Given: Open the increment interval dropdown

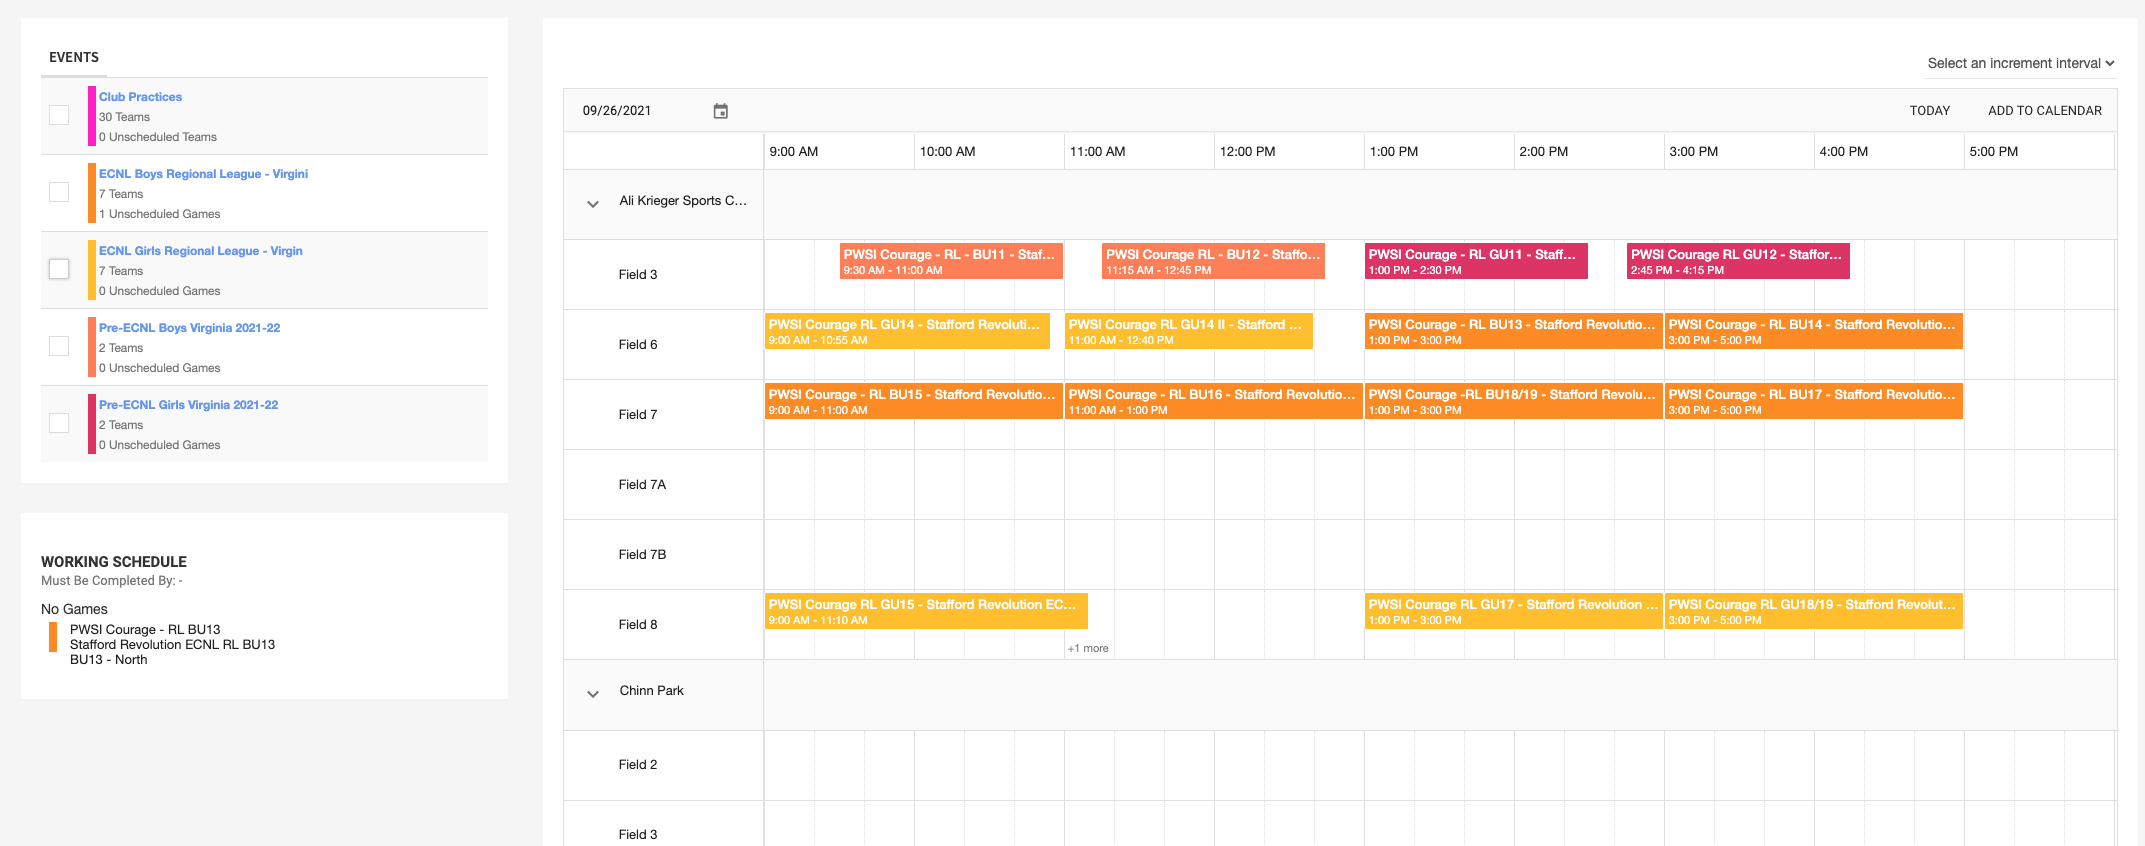Looking at the screenshot, I should coord(2020,63).
